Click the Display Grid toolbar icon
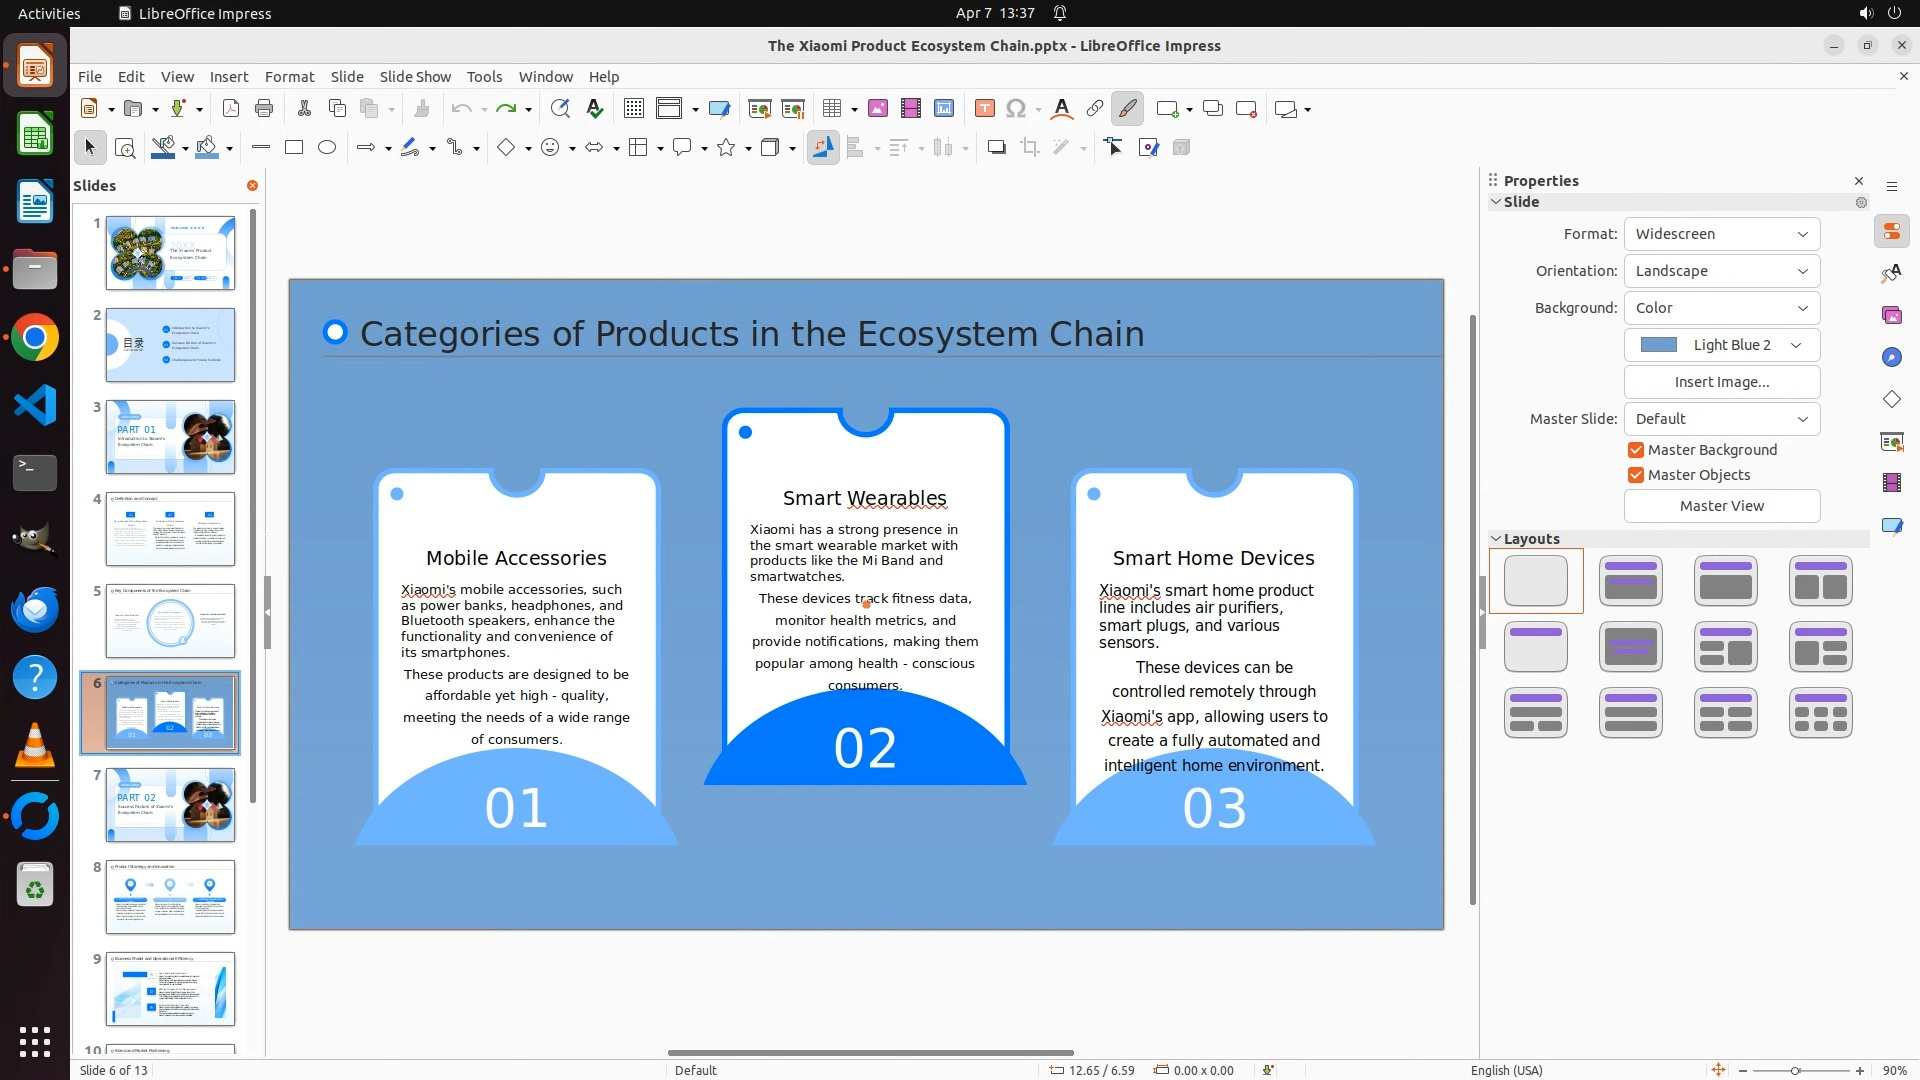 [x=633, y=109]
